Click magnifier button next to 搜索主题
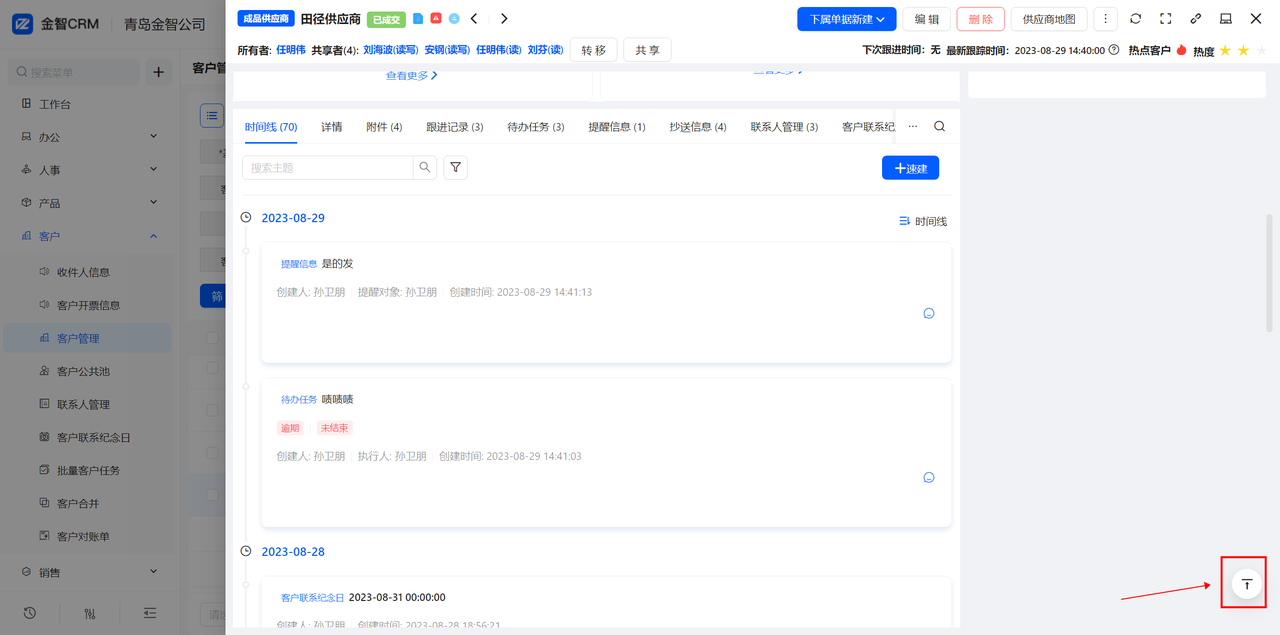The width and height of the screenshot is (1280, 635). pyautogui.click(x=425, y=167)
